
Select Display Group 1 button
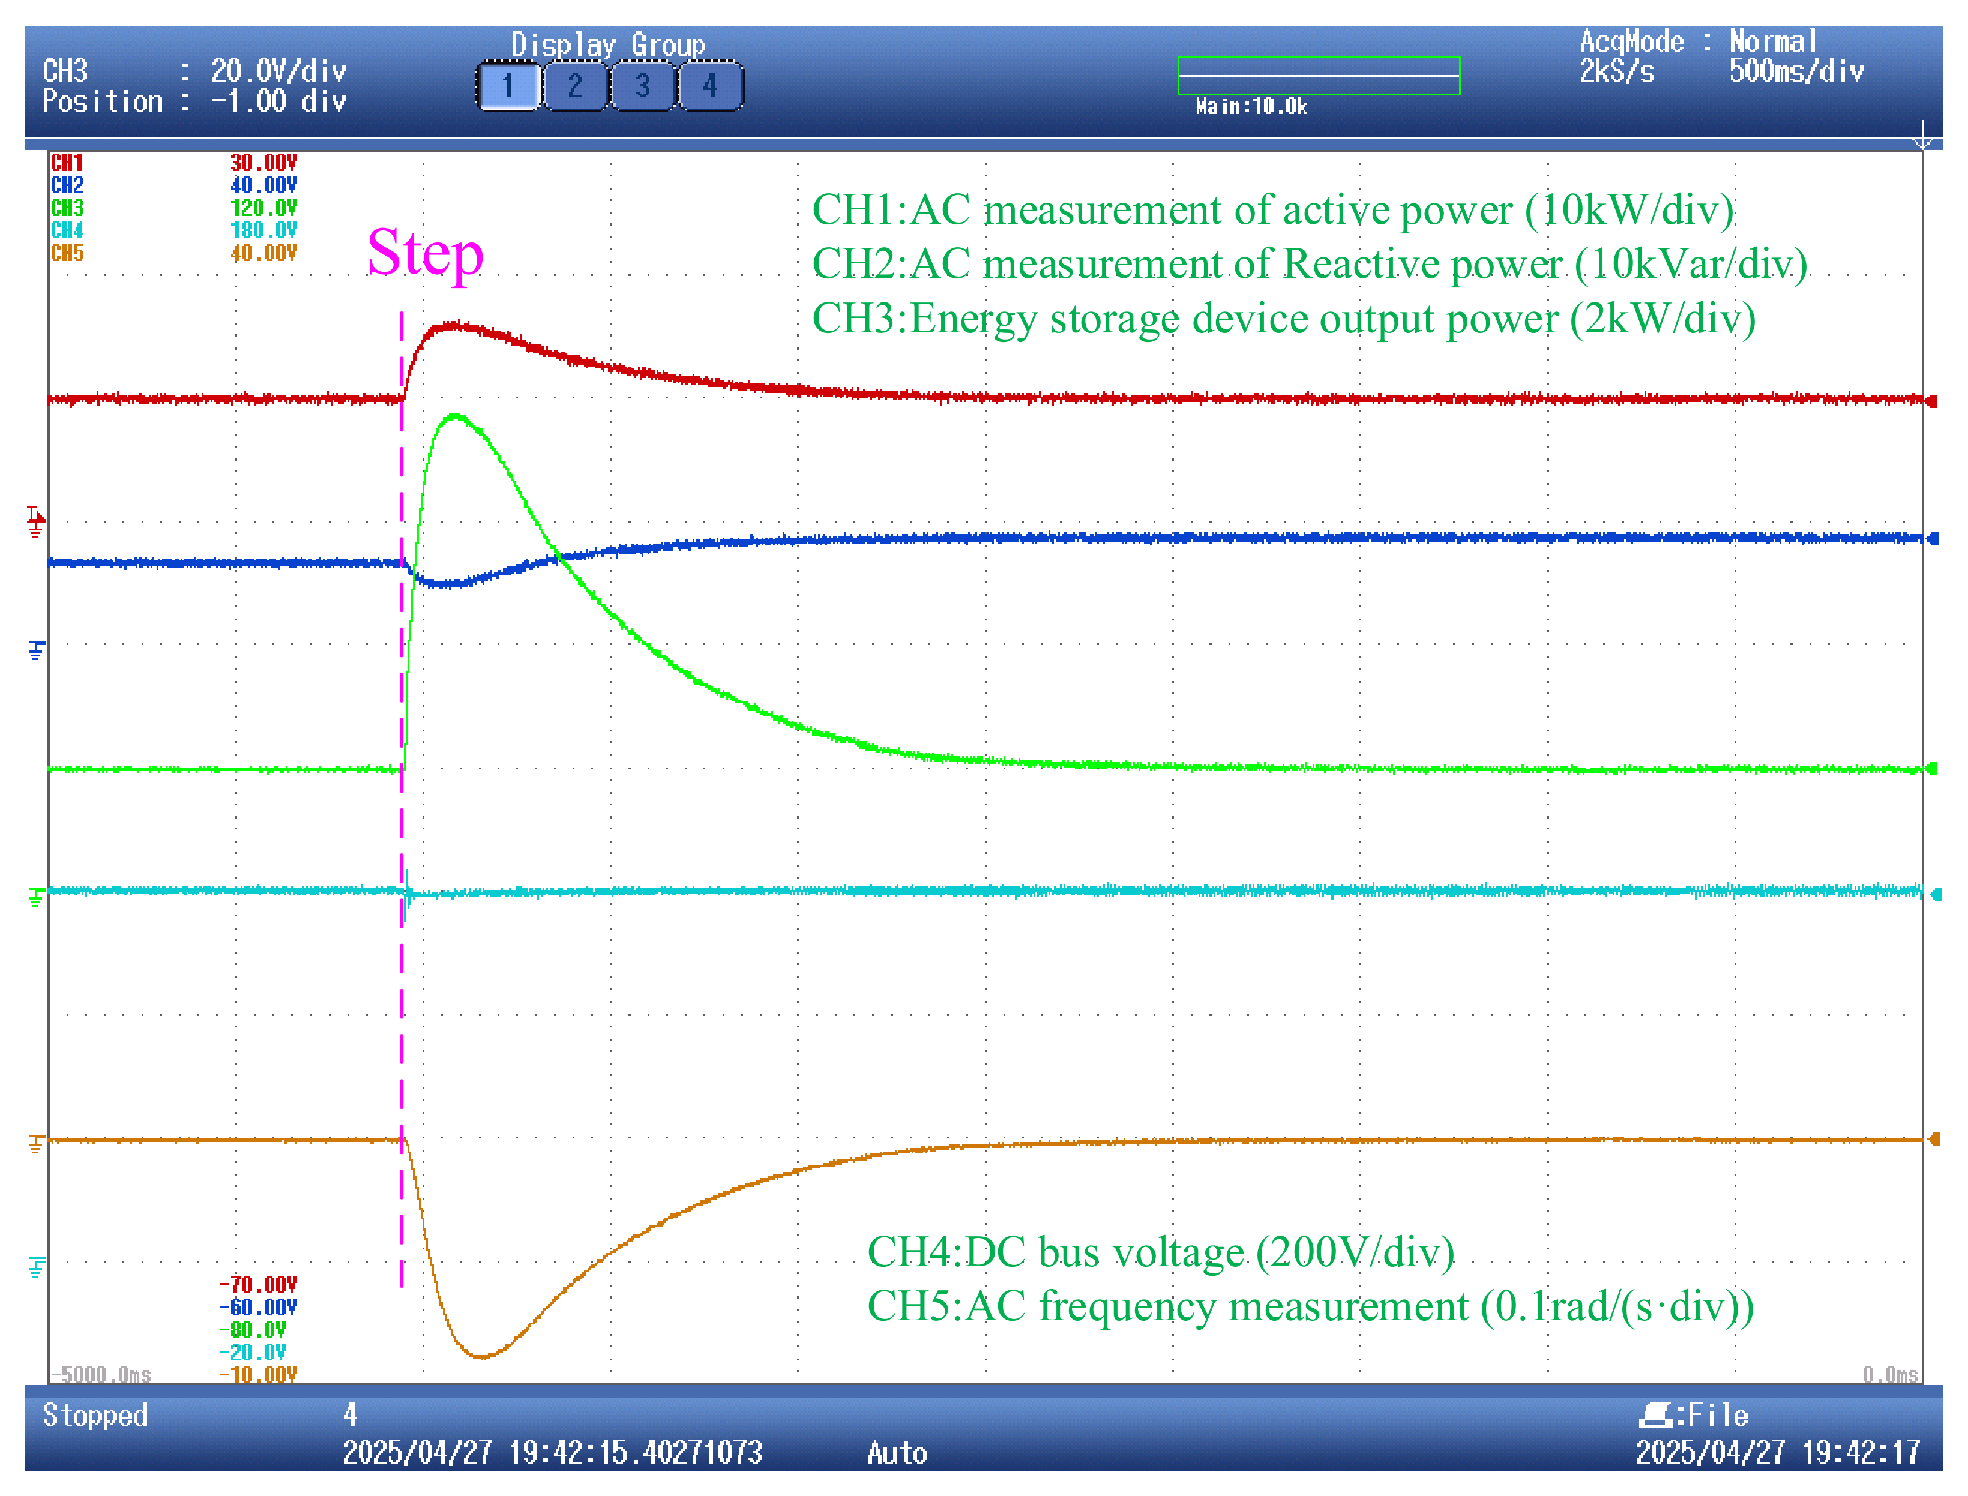(509, 86)
